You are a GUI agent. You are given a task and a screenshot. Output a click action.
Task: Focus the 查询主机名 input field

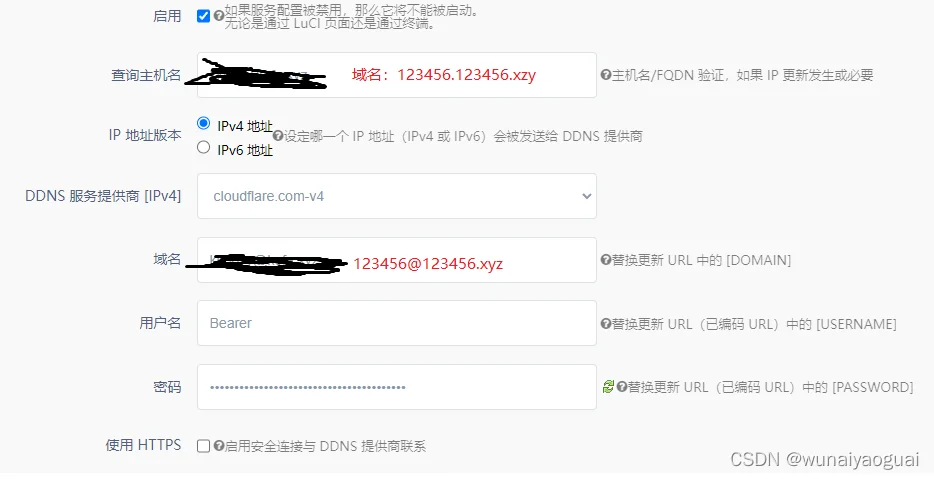[x=397, y=75]
